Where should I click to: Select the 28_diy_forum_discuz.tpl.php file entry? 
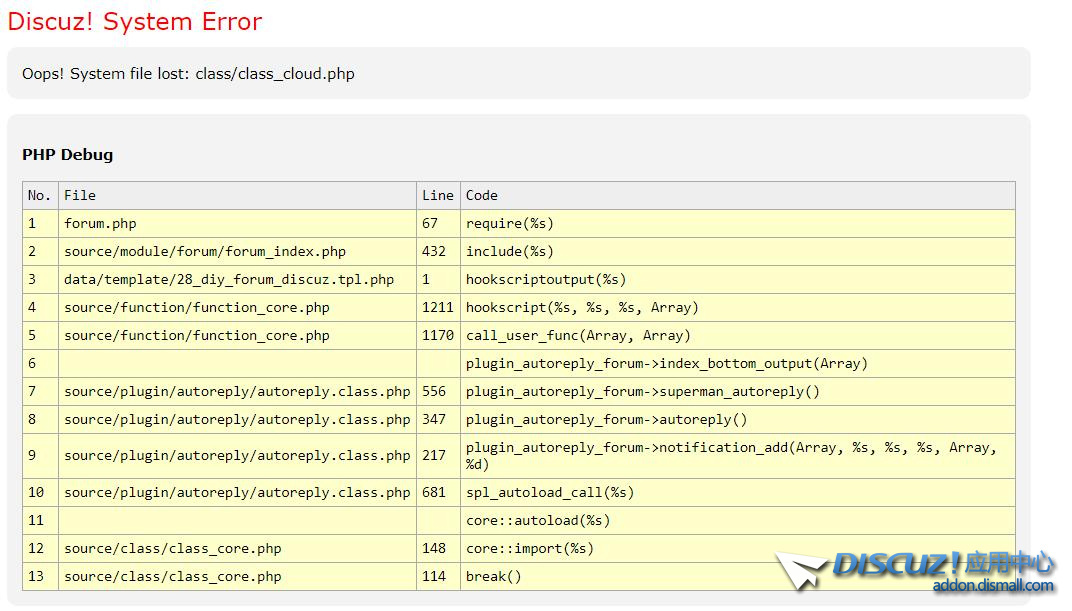[229, 280]
